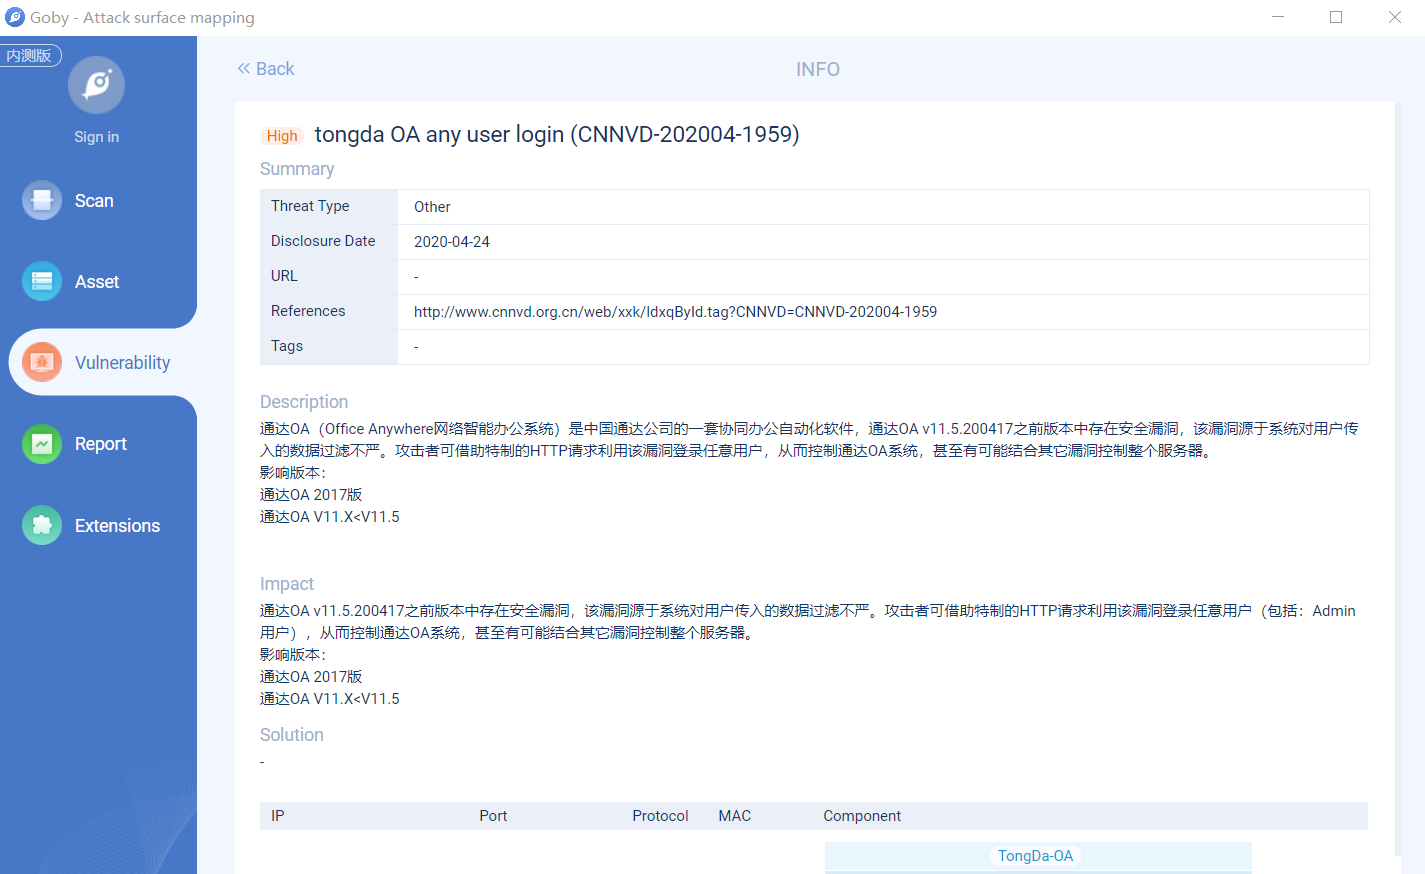
Task: Open the CNNVD reference URL
Action: pyautogui.click(x=675, y=311)
